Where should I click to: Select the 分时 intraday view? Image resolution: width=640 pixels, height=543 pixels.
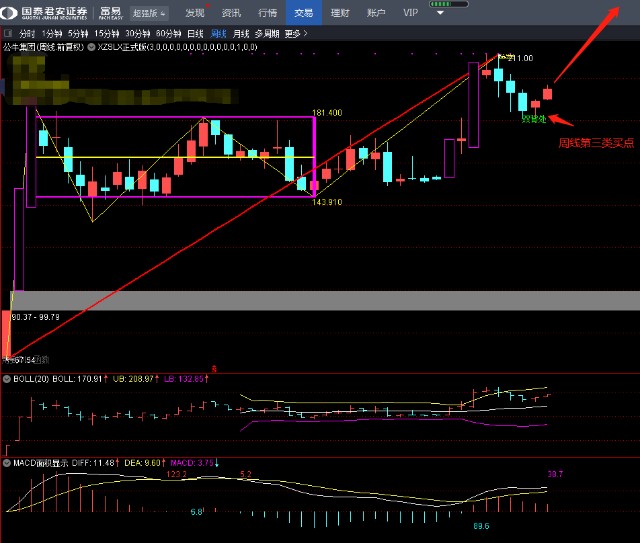pos(27,33)
